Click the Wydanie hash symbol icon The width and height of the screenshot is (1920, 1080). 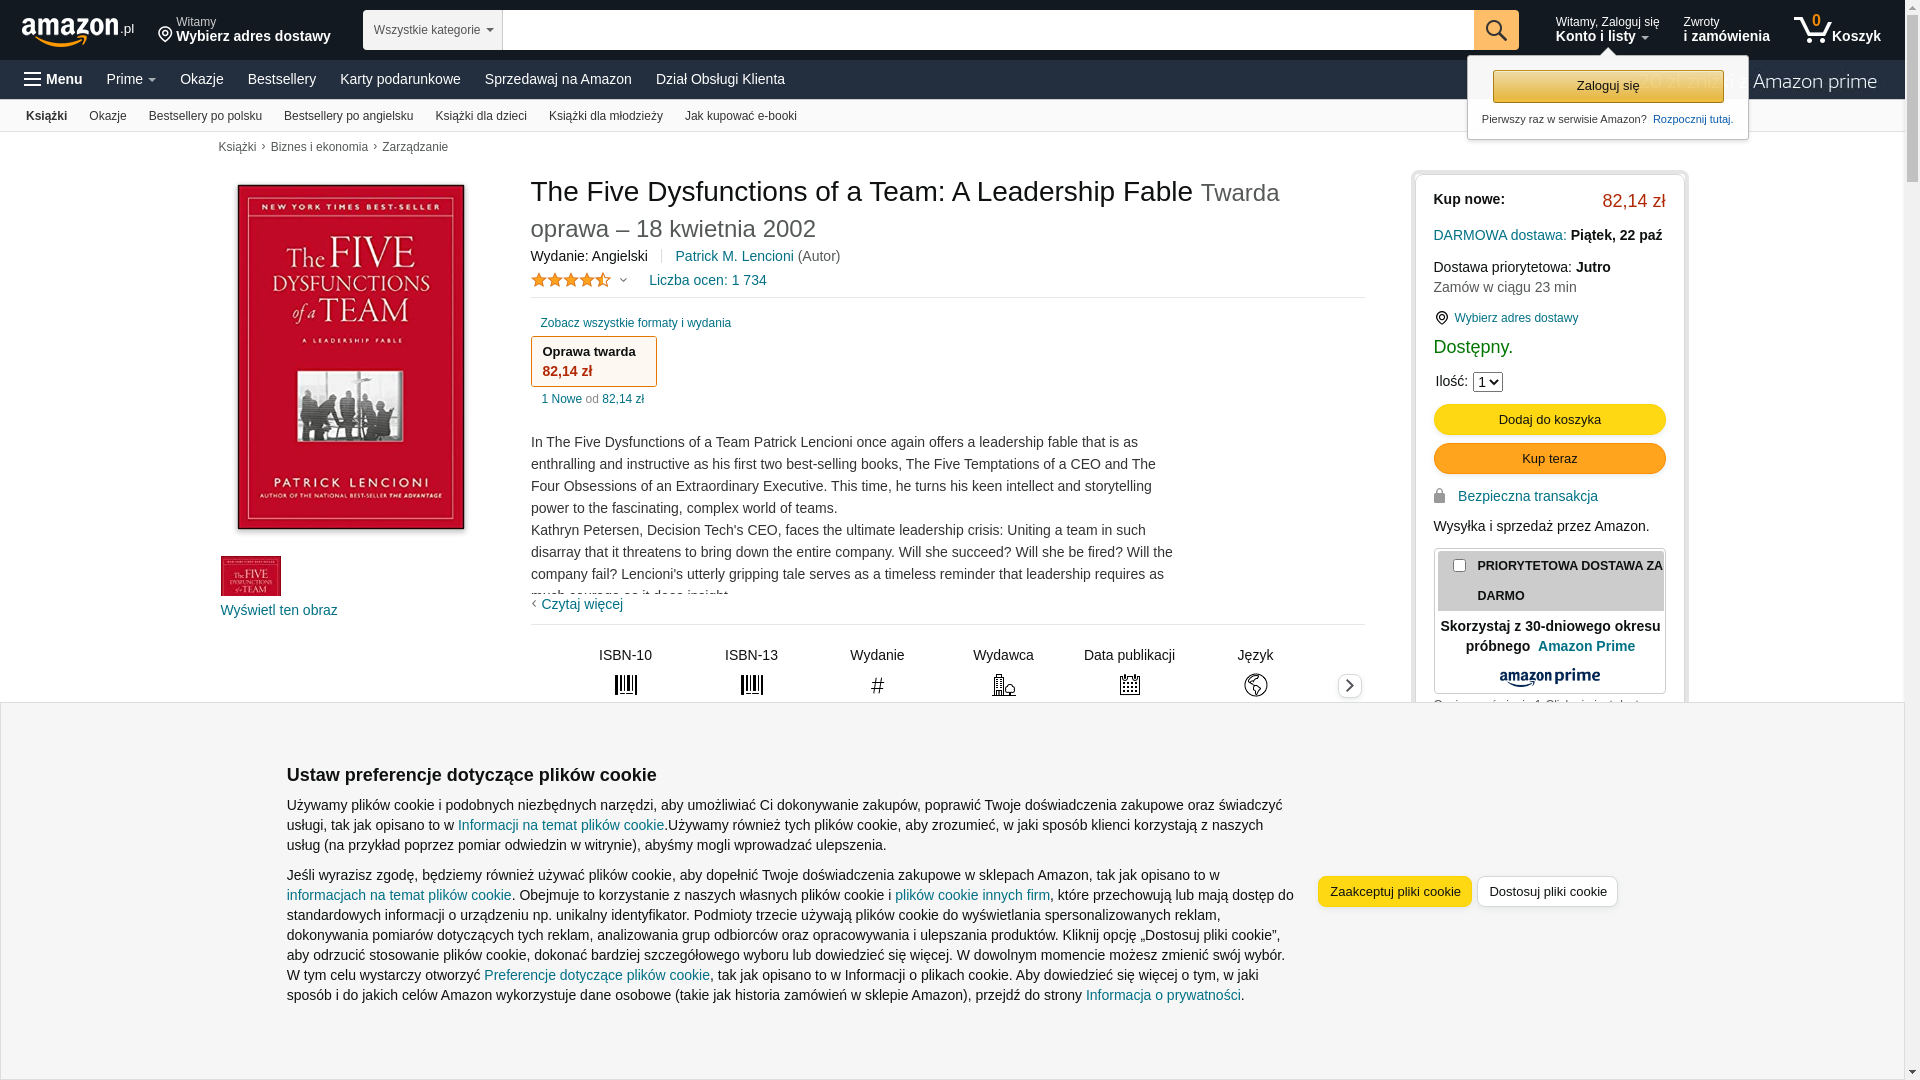coord(877,685)
